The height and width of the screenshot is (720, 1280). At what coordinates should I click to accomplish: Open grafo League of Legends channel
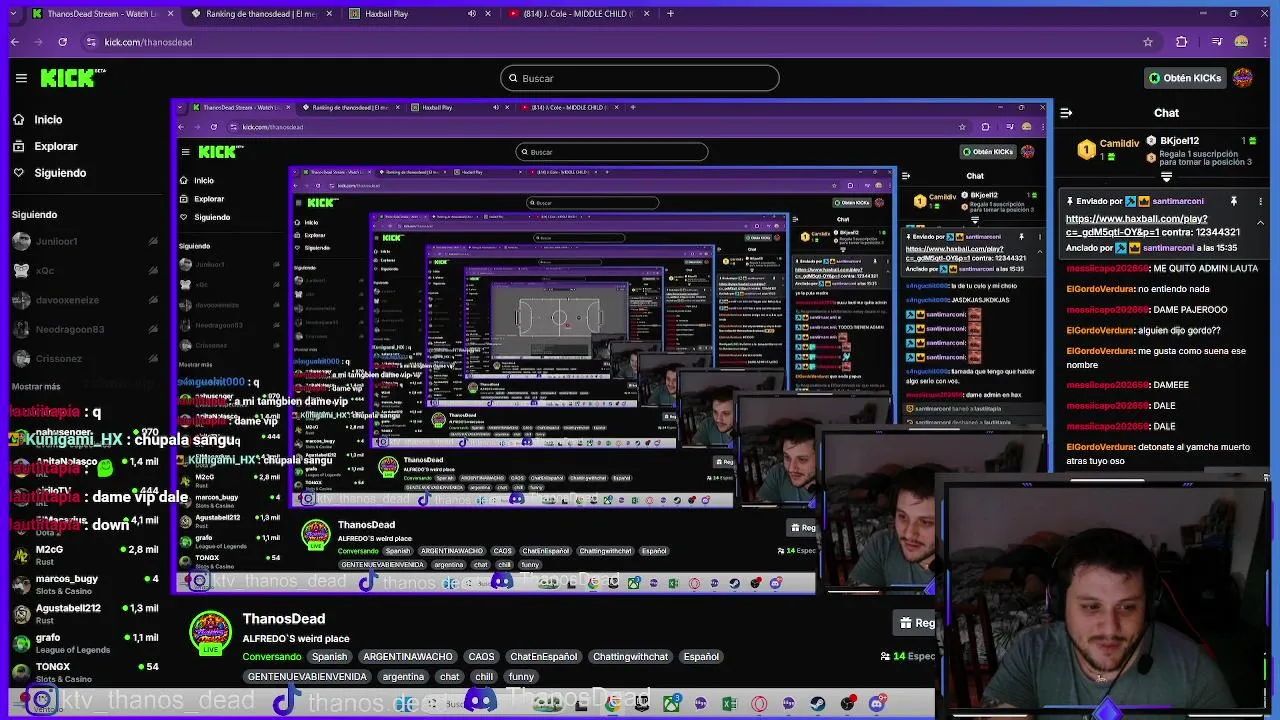84,643
